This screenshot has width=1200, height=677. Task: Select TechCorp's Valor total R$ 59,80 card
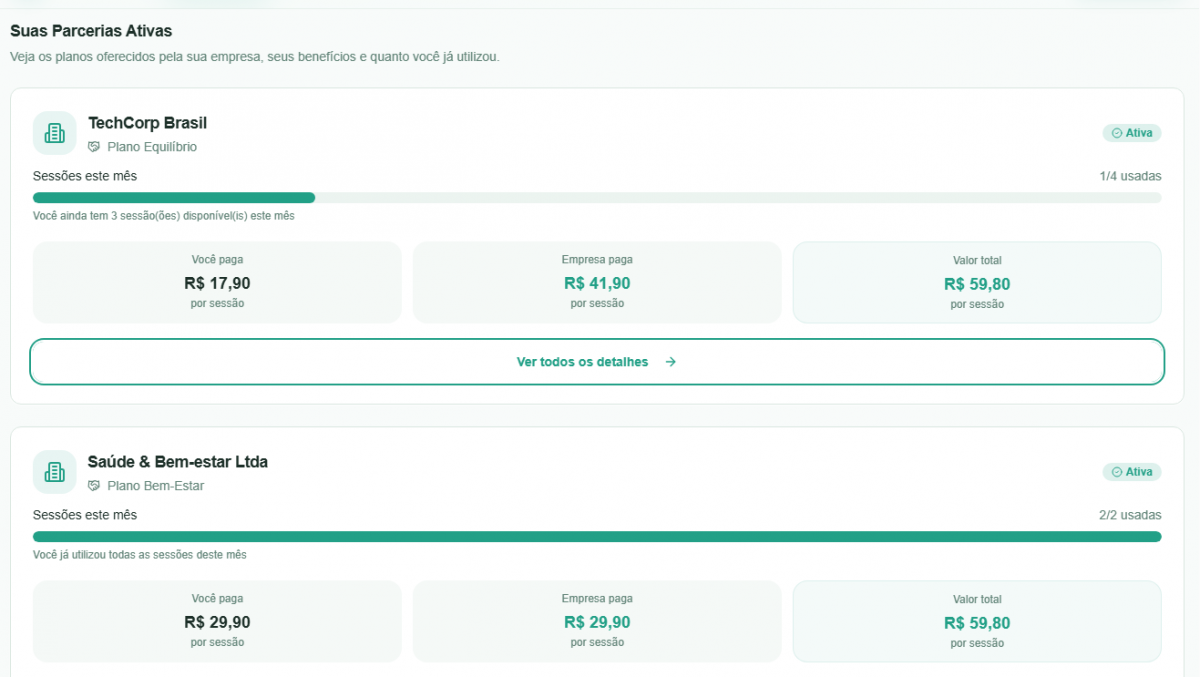coord(977,283)
